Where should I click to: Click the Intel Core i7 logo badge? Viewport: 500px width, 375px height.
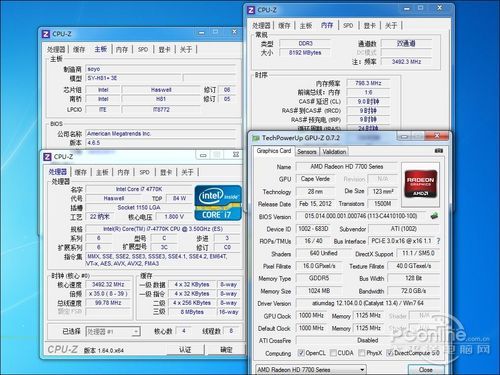[x=218, y=203]
